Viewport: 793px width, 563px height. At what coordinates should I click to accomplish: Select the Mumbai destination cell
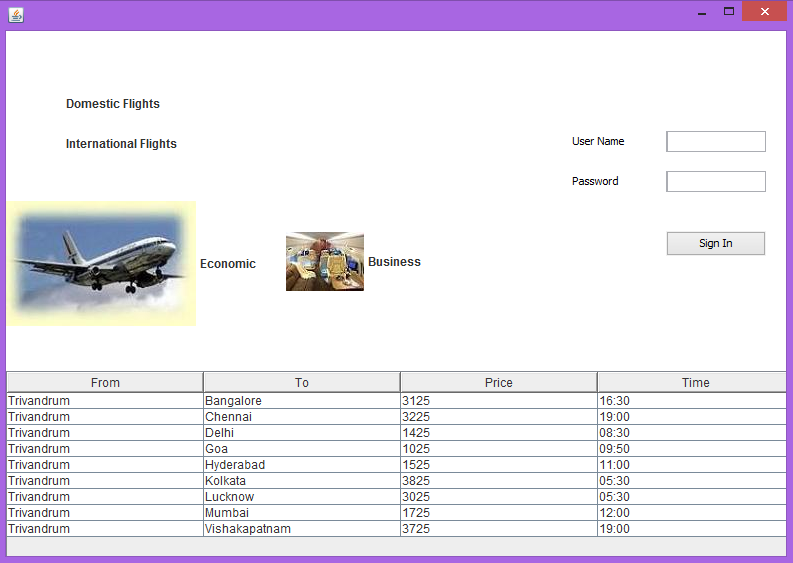pyautogui.click(x=302, y=513)
